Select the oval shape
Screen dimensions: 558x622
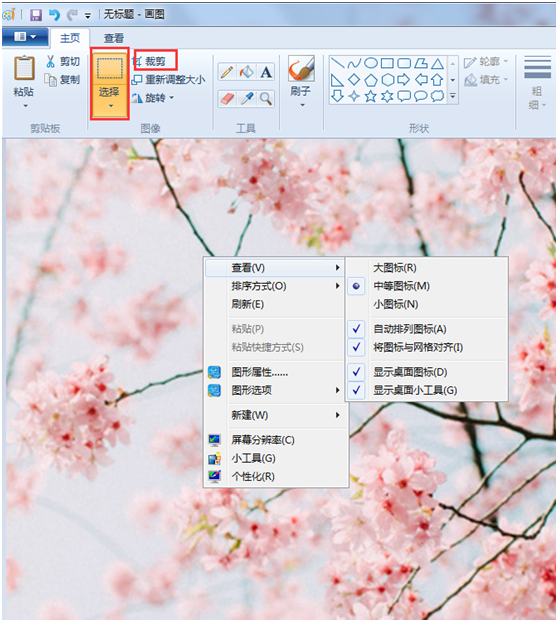pos(370,63)
